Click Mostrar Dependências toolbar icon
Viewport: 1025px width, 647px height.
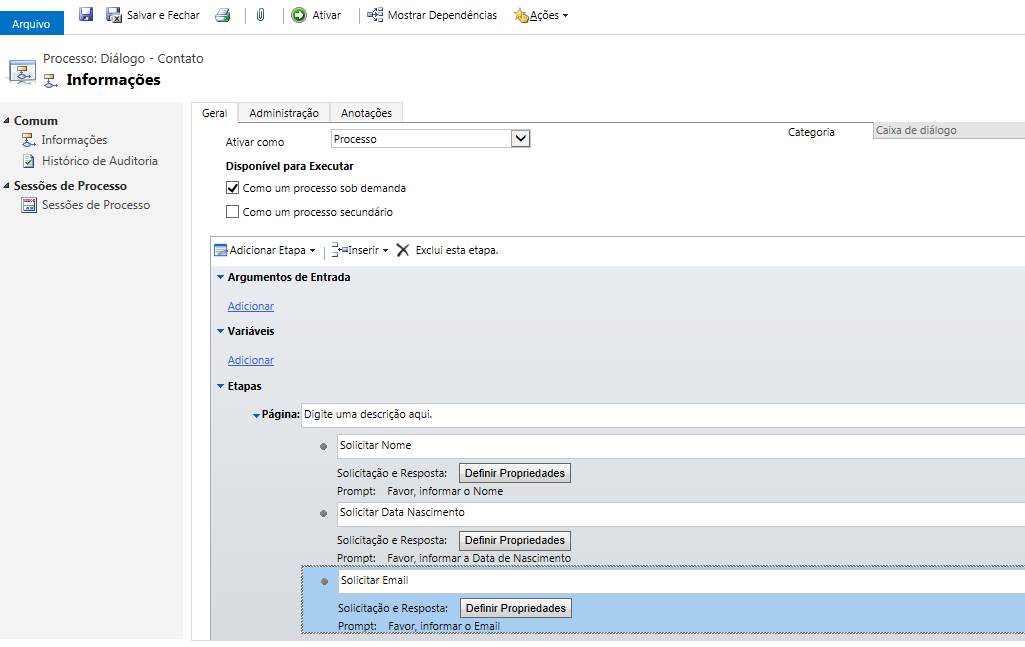(x=375, y=15)
